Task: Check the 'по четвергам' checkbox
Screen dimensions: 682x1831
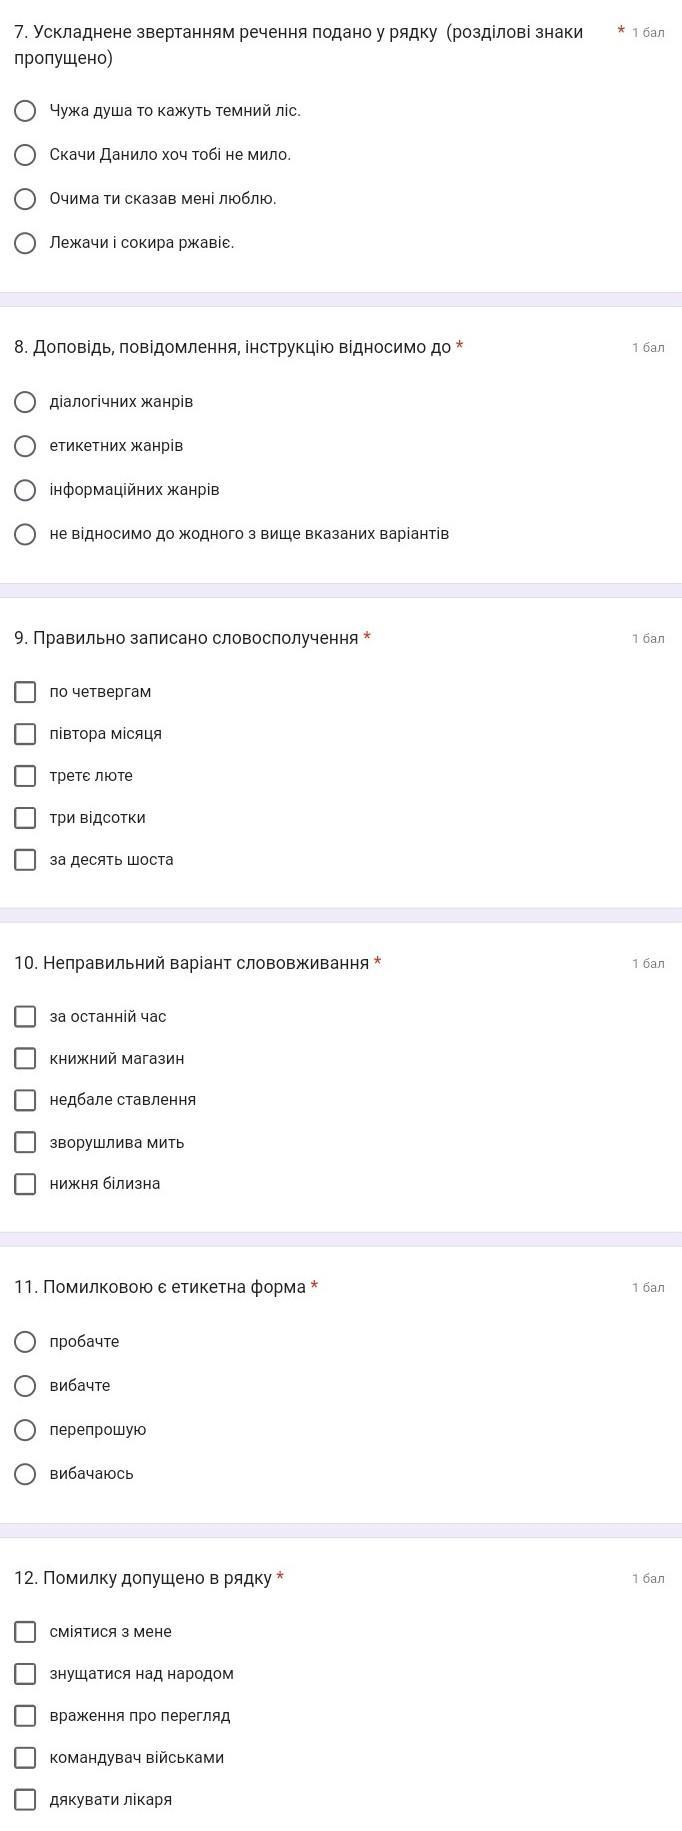Action: (25, 692)
